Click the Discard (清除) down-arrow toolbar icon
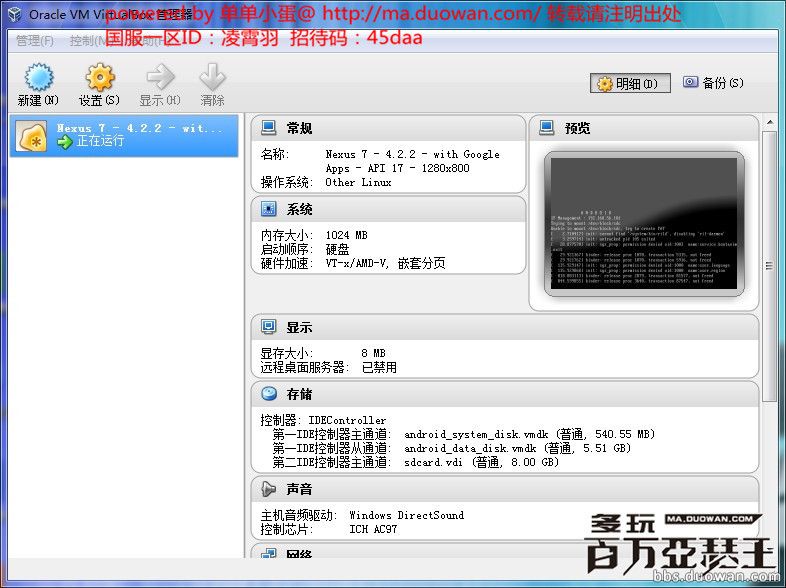 213,78
